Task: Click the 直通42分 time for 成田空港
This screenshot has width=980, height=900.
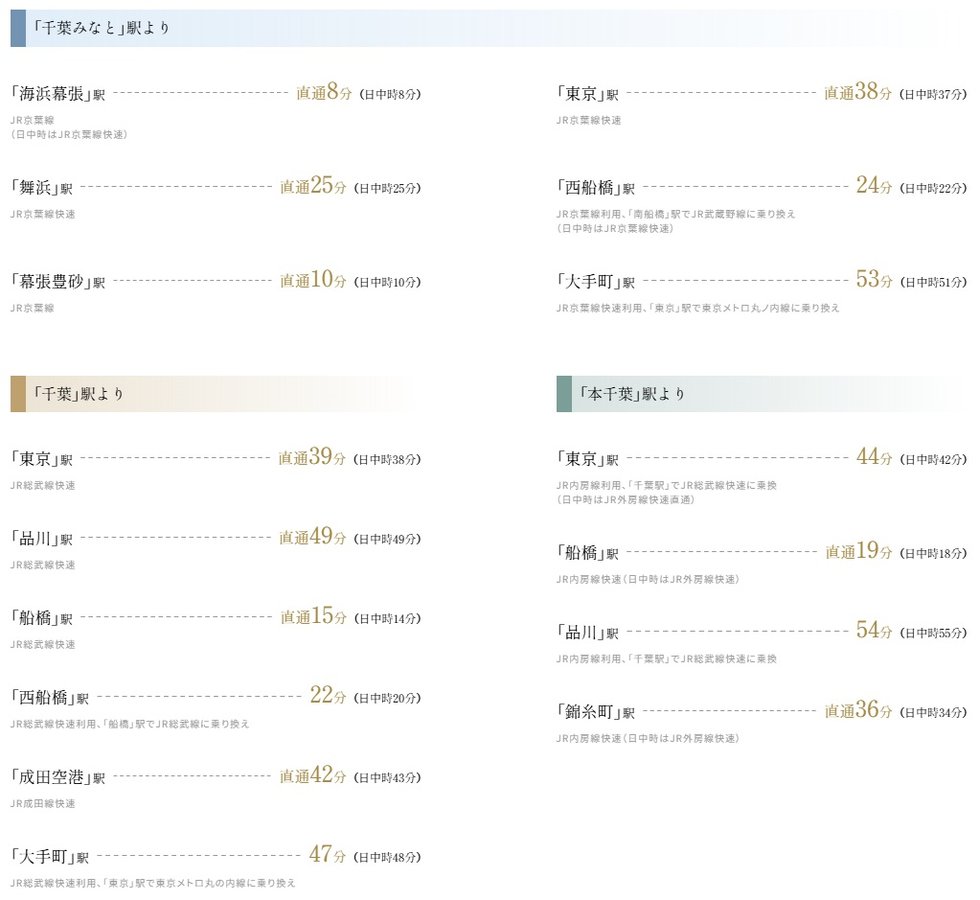Action: [313, 776]
